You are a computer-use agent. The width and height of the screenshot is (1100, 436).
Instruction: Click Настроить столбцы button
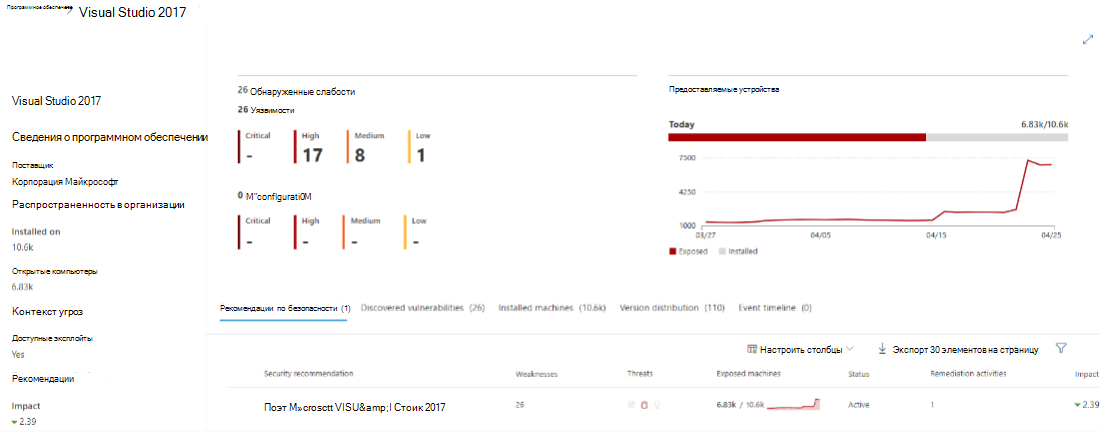(x=800, y=349)
